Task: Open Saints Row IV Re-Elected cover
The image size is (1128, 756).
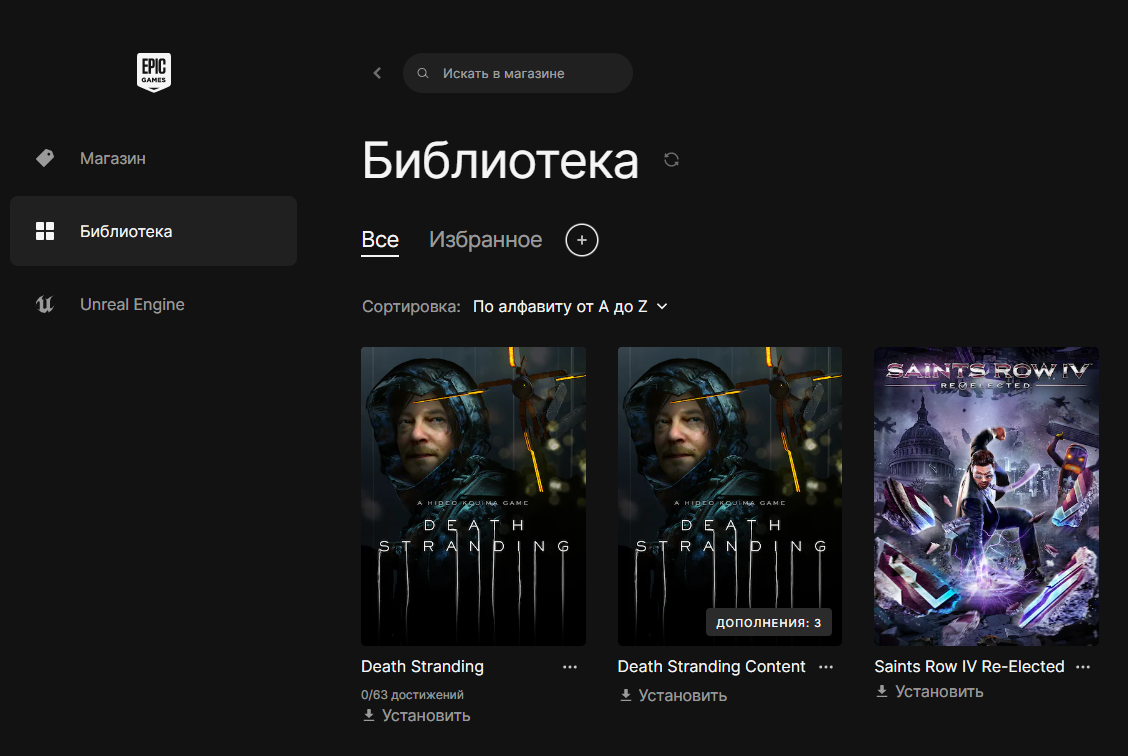Action: click(986, 496)
